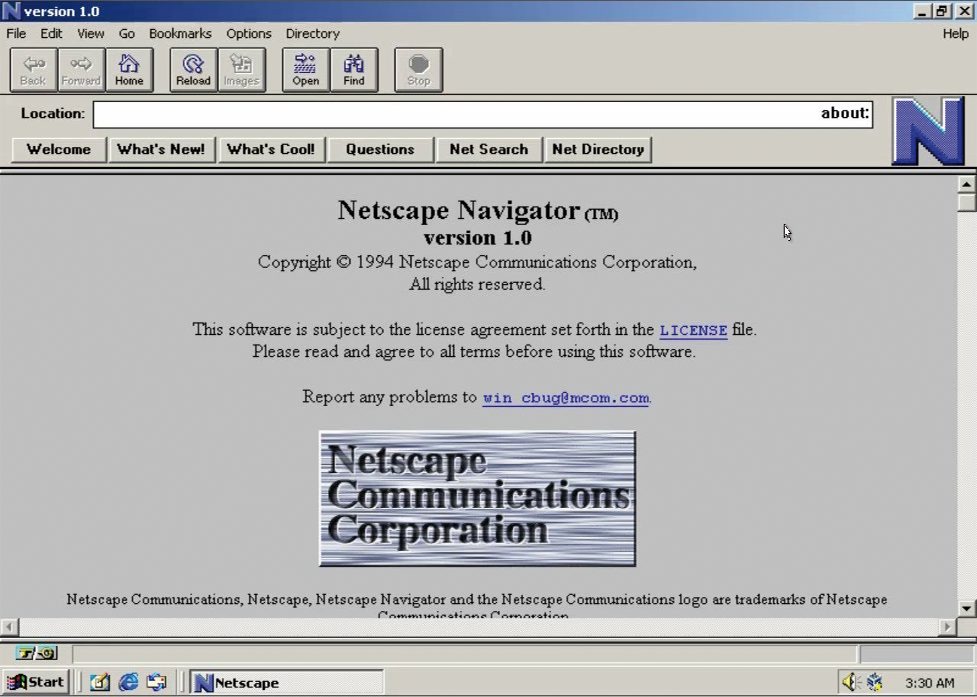Image resolution: width=977 pixels, height=697 pixels.
Task: Close the Netscape window
Action: coord(963,11)
